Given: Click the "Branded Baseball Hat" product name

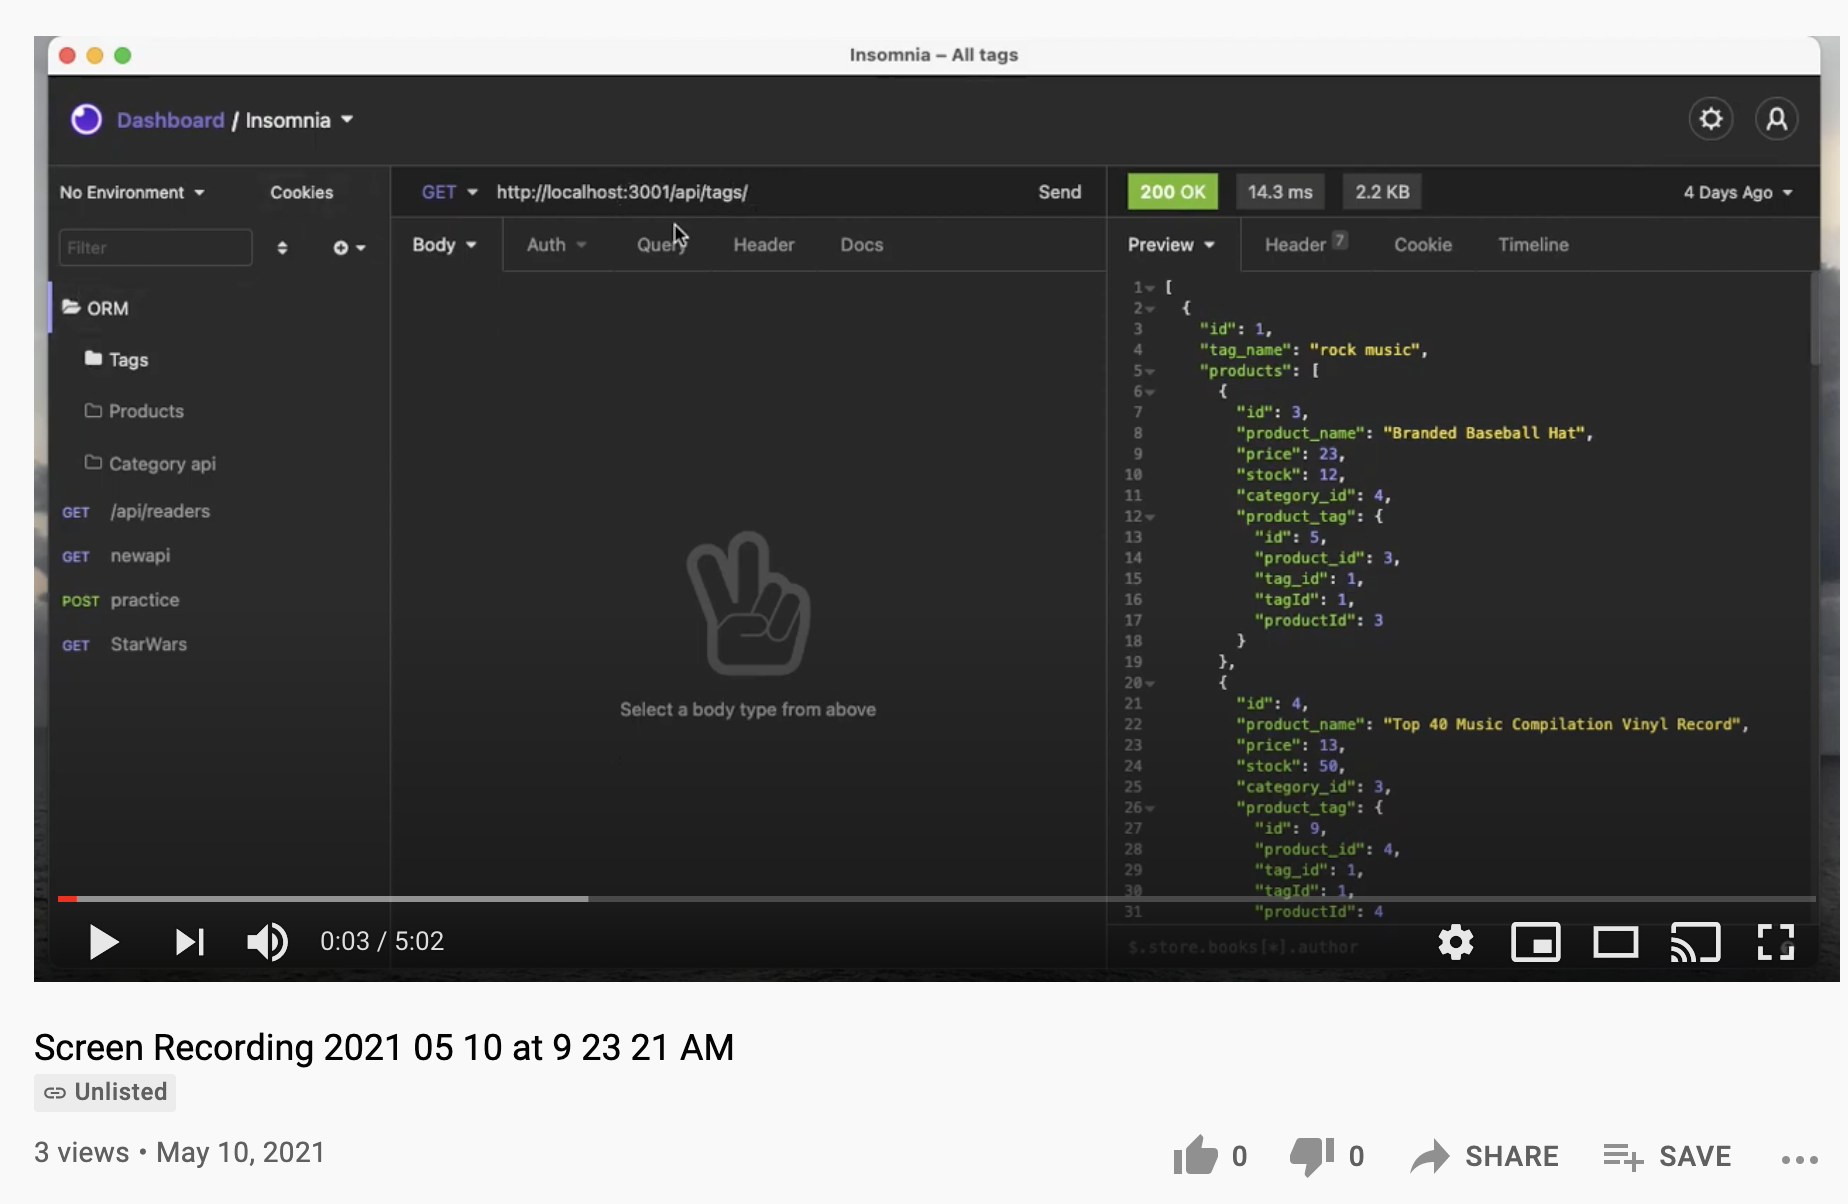Looking at the screenshot, I should click(1484, 433).
